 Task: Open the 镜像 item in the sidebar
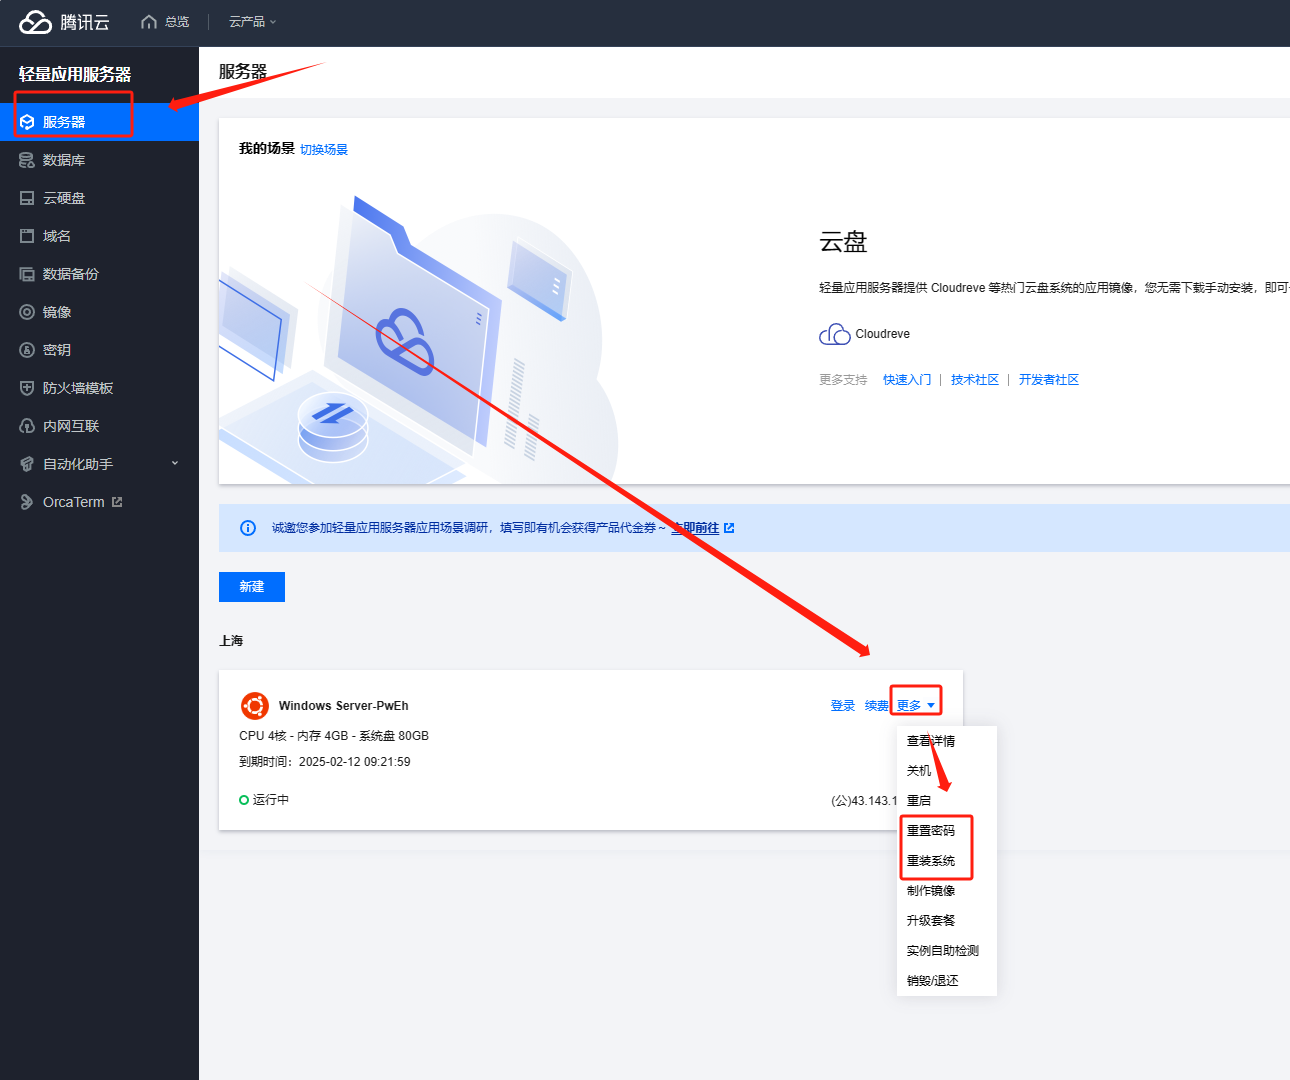click(57, 312)
